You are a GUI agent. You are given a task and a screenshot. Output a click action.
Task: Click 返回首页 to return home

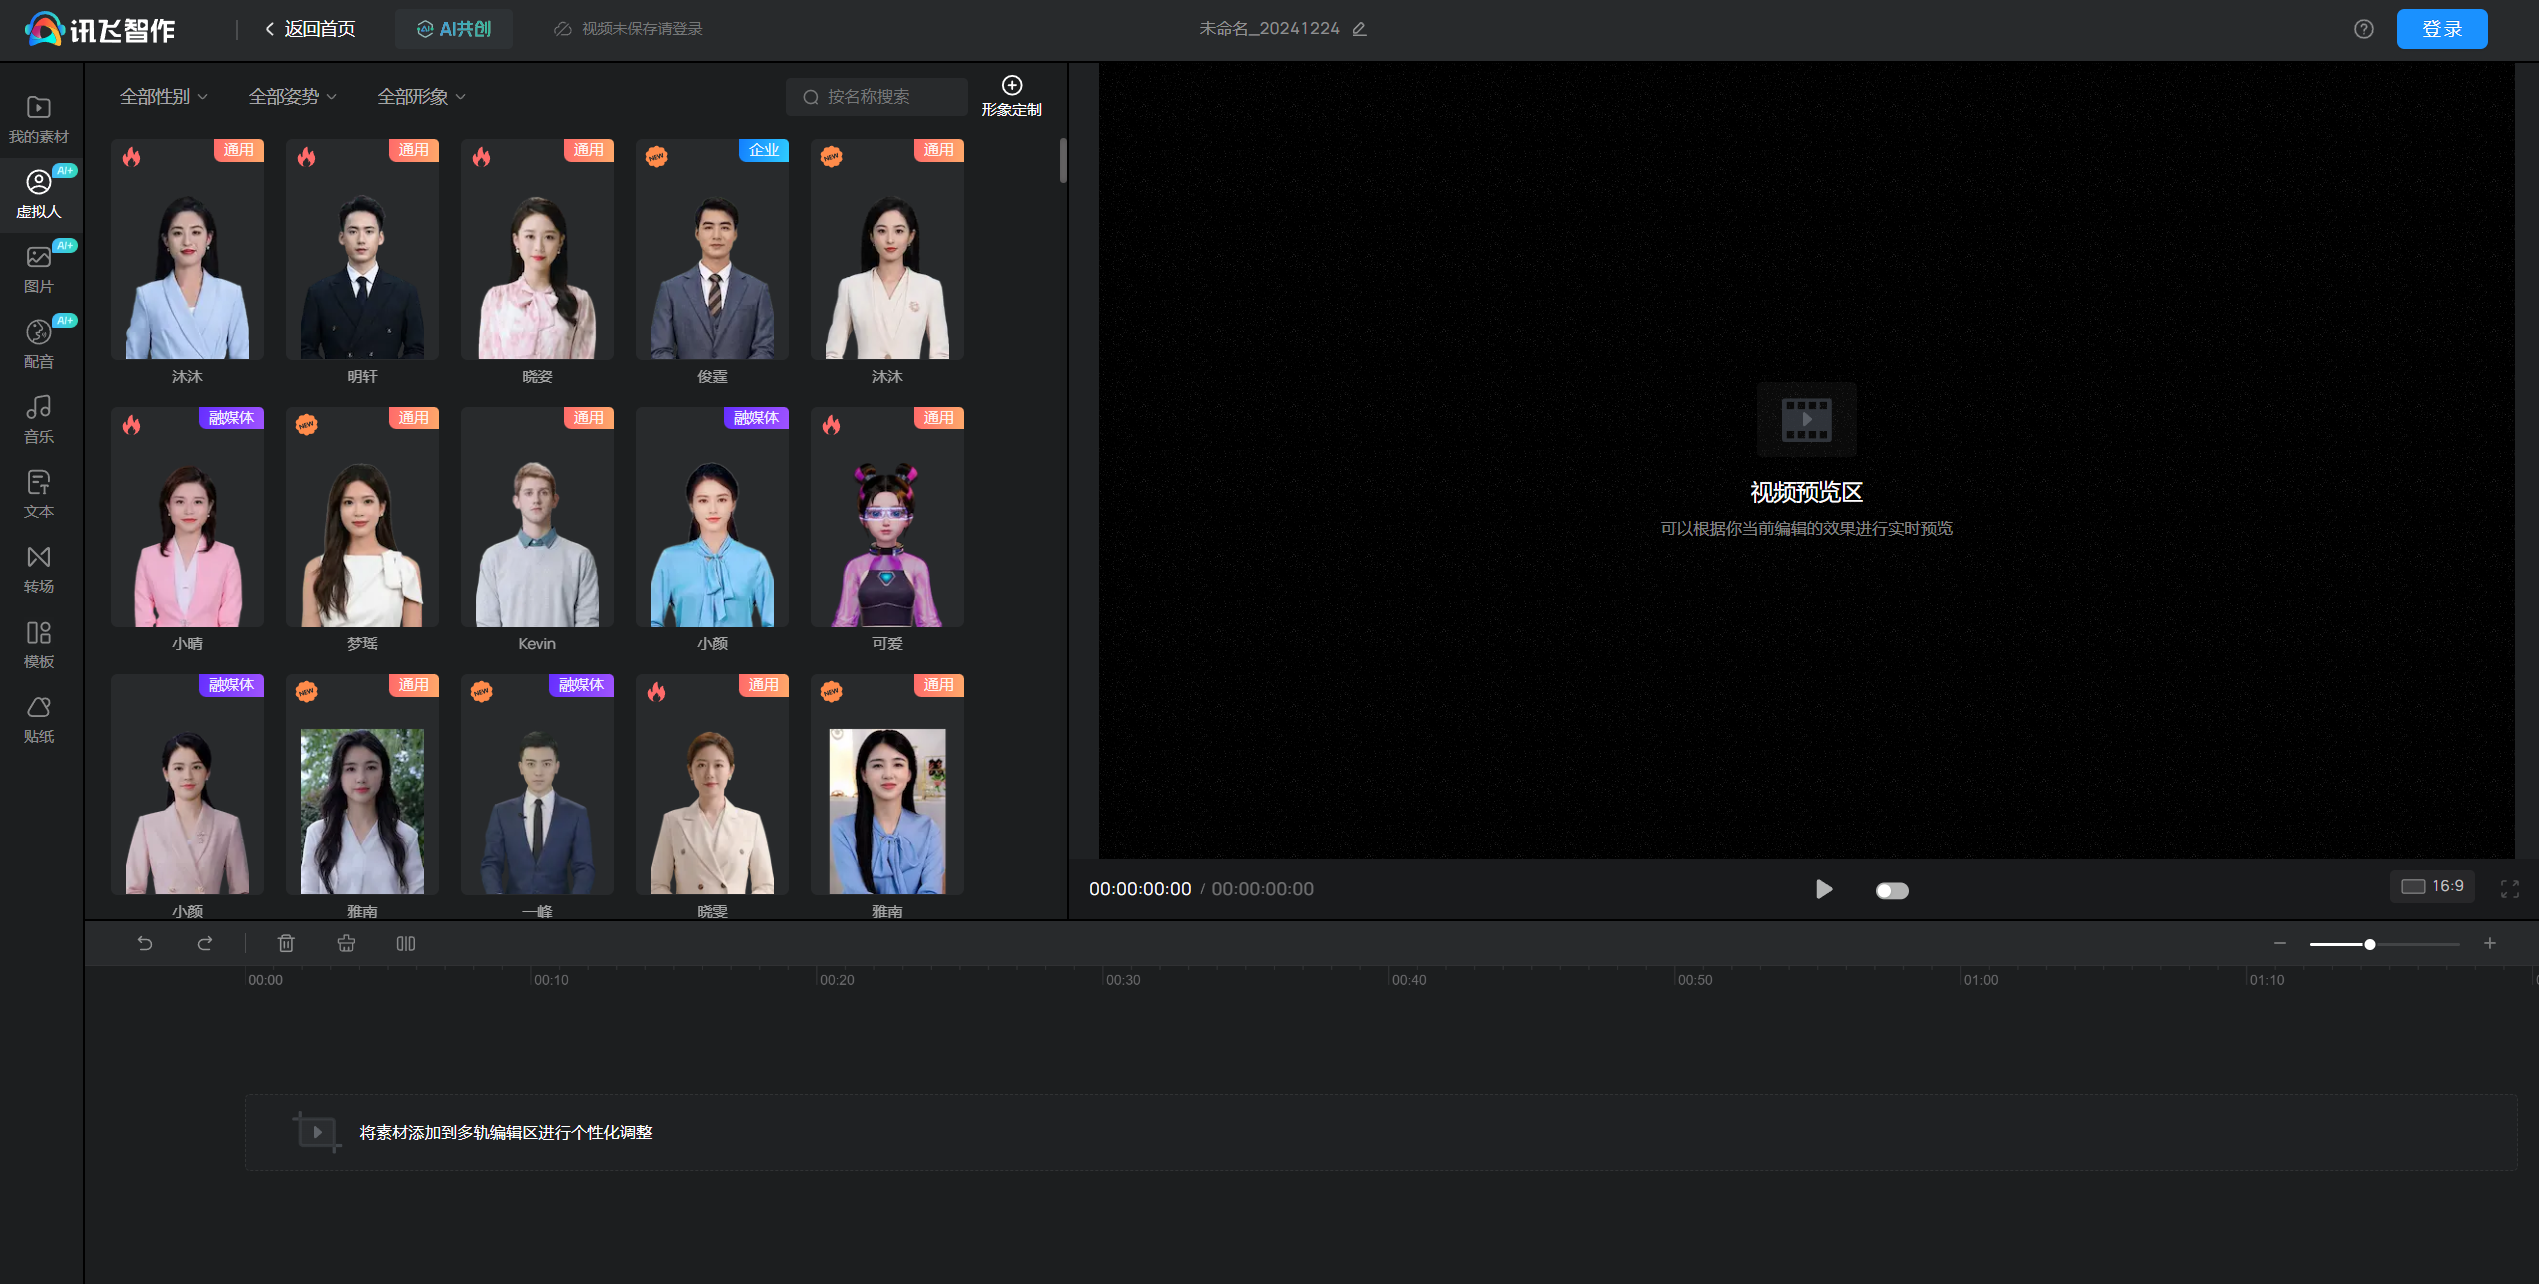(x=310, y=29)
